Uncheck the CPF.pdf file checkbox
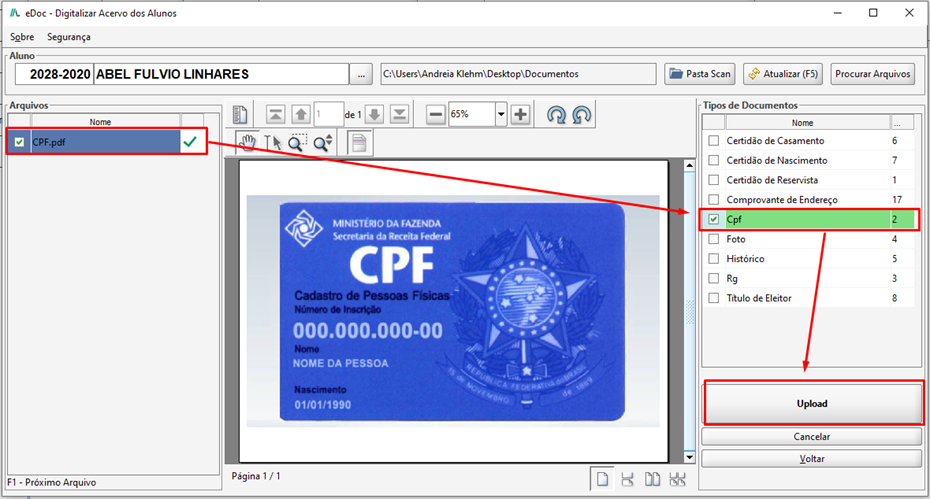Screen dimensions: 930x499 click(20, 142)
